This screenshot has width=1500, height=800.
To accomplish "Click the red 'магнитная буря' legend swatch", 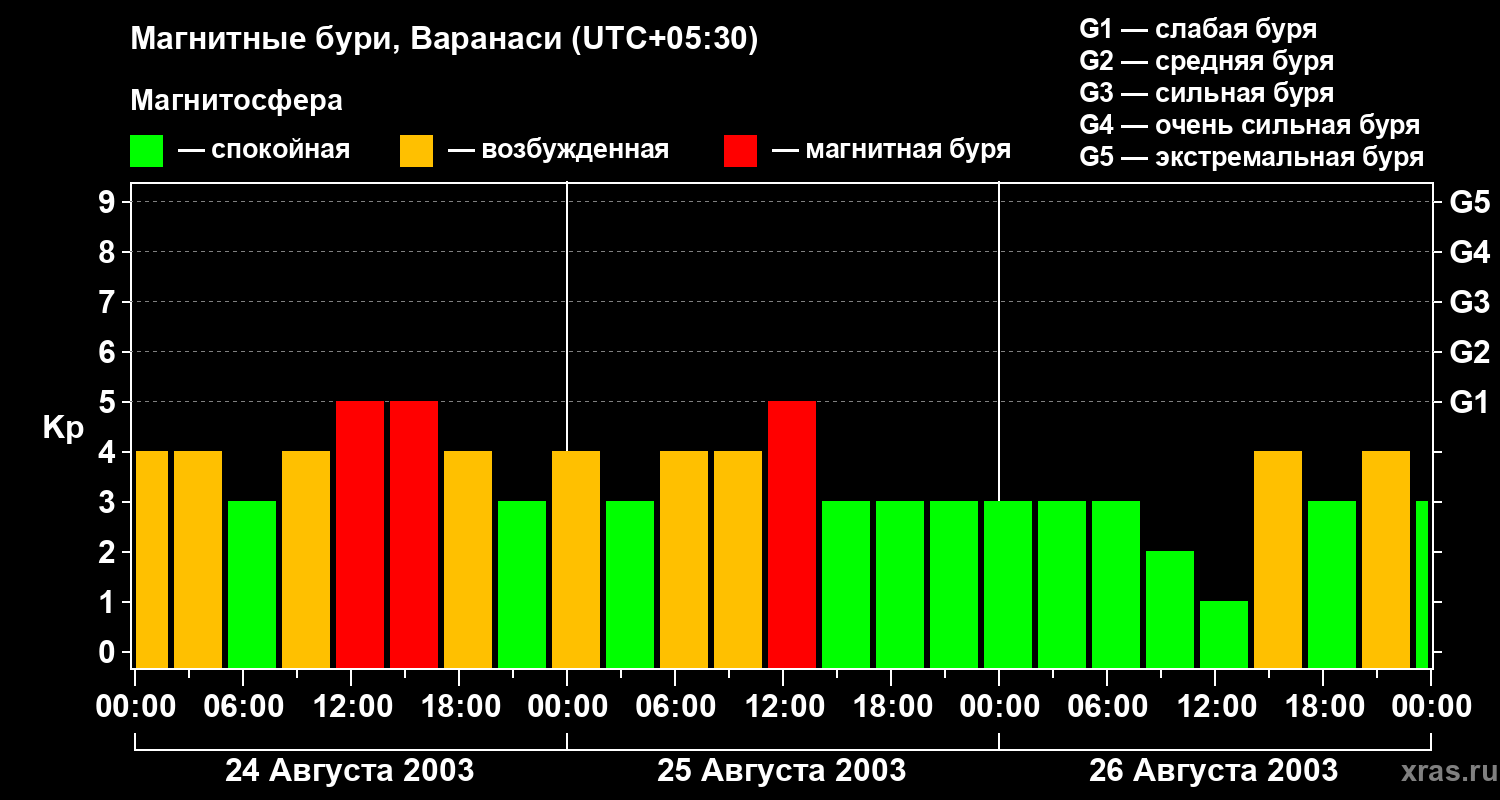I will (740, 151).
